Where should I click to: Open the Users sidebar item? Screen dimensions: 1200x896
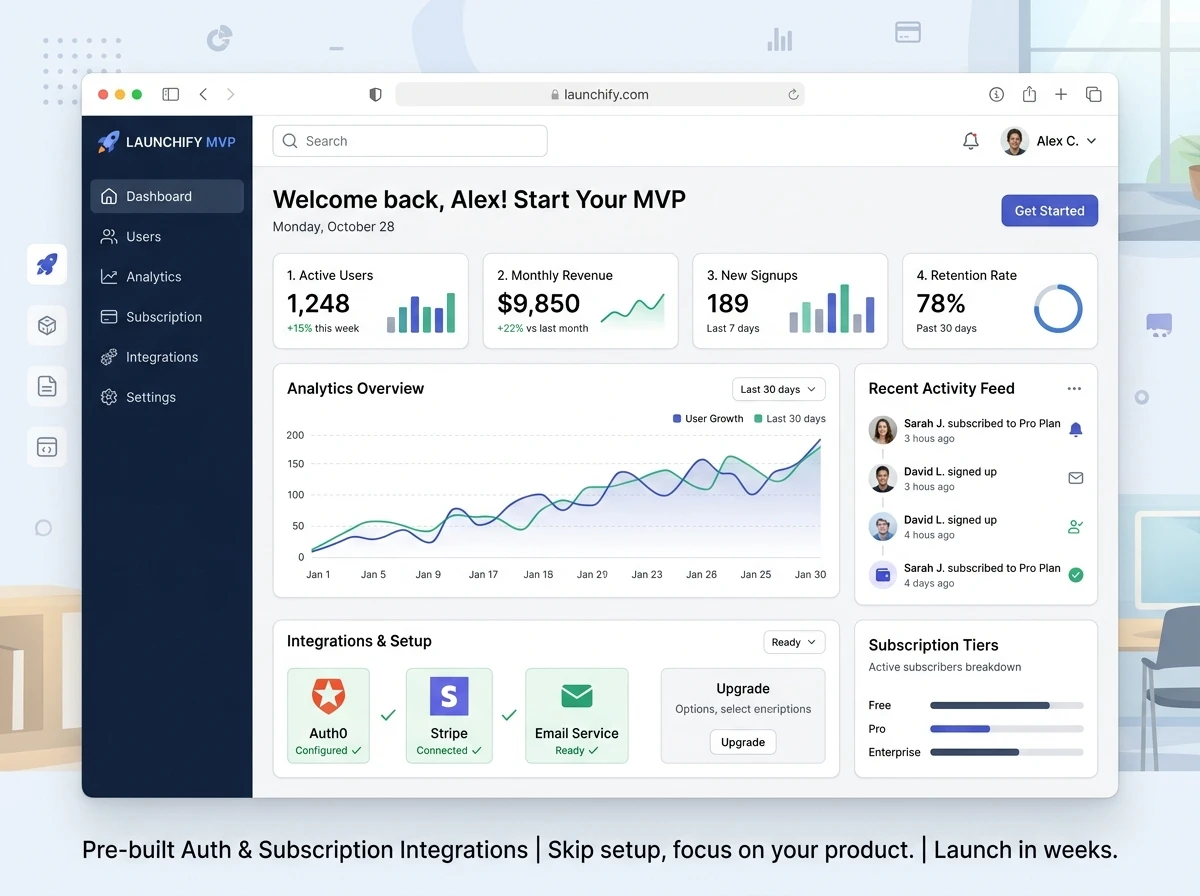click(167, 237)
